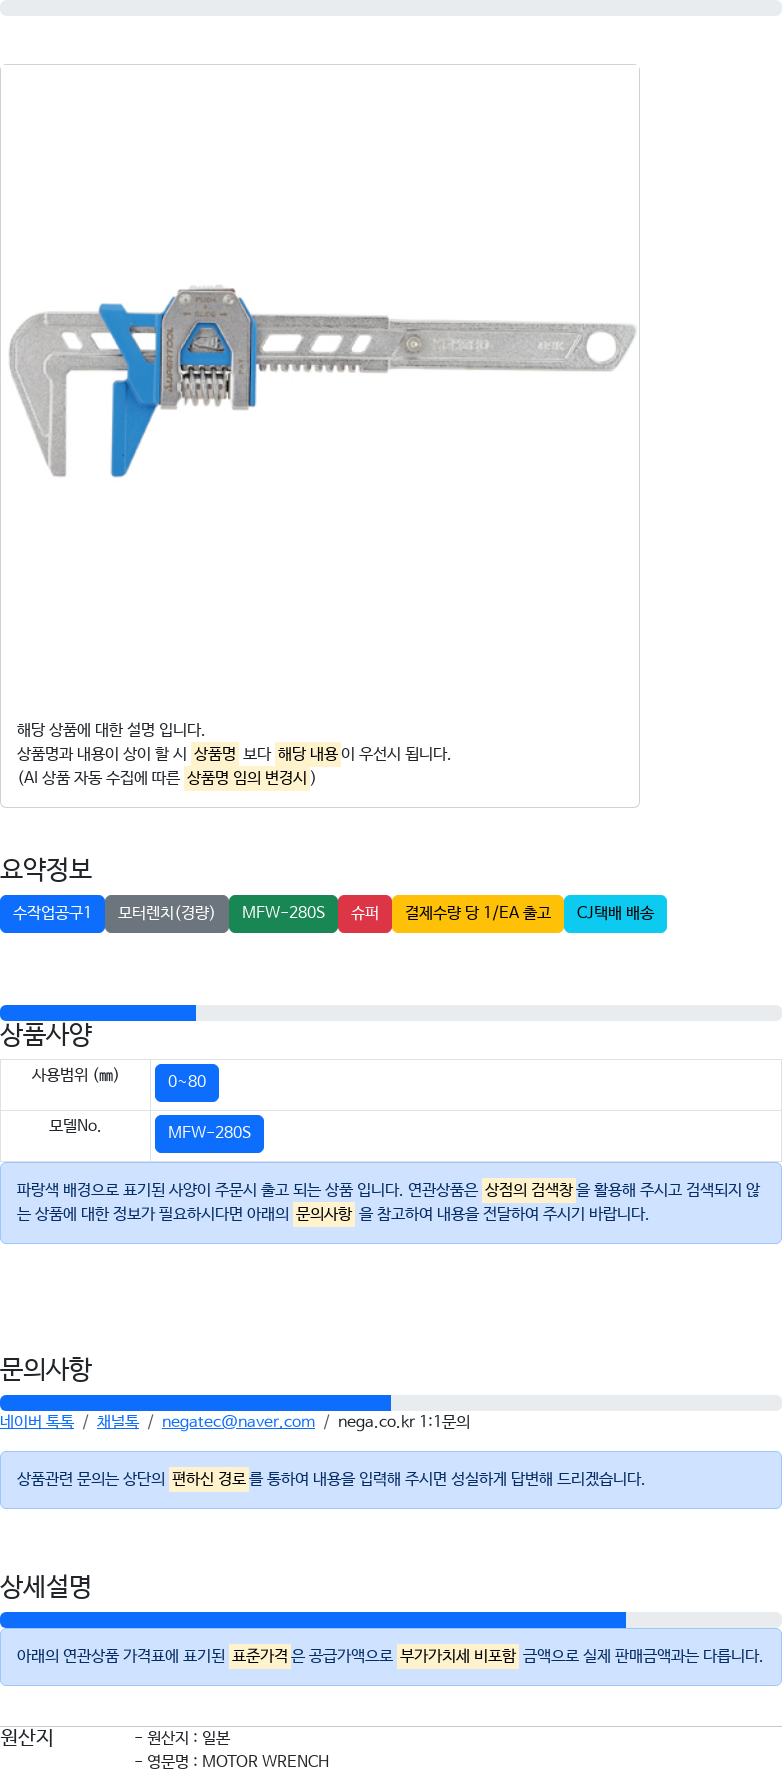Select the CJ택배 배송 badge
Viewport: 782px width, 1775px height.
tap(615, 913)
